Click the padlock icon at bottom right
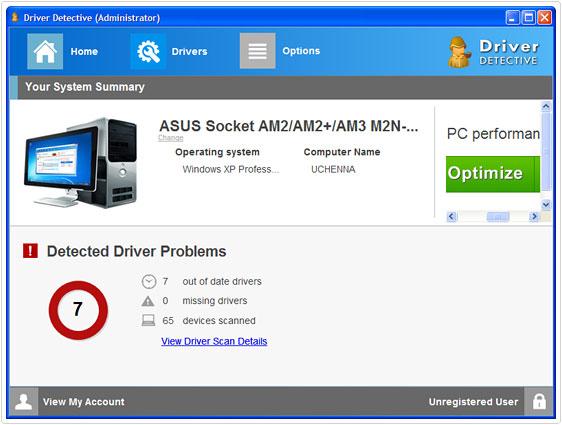562x425 pixels. pyautogui.click(x=539, y=401)
